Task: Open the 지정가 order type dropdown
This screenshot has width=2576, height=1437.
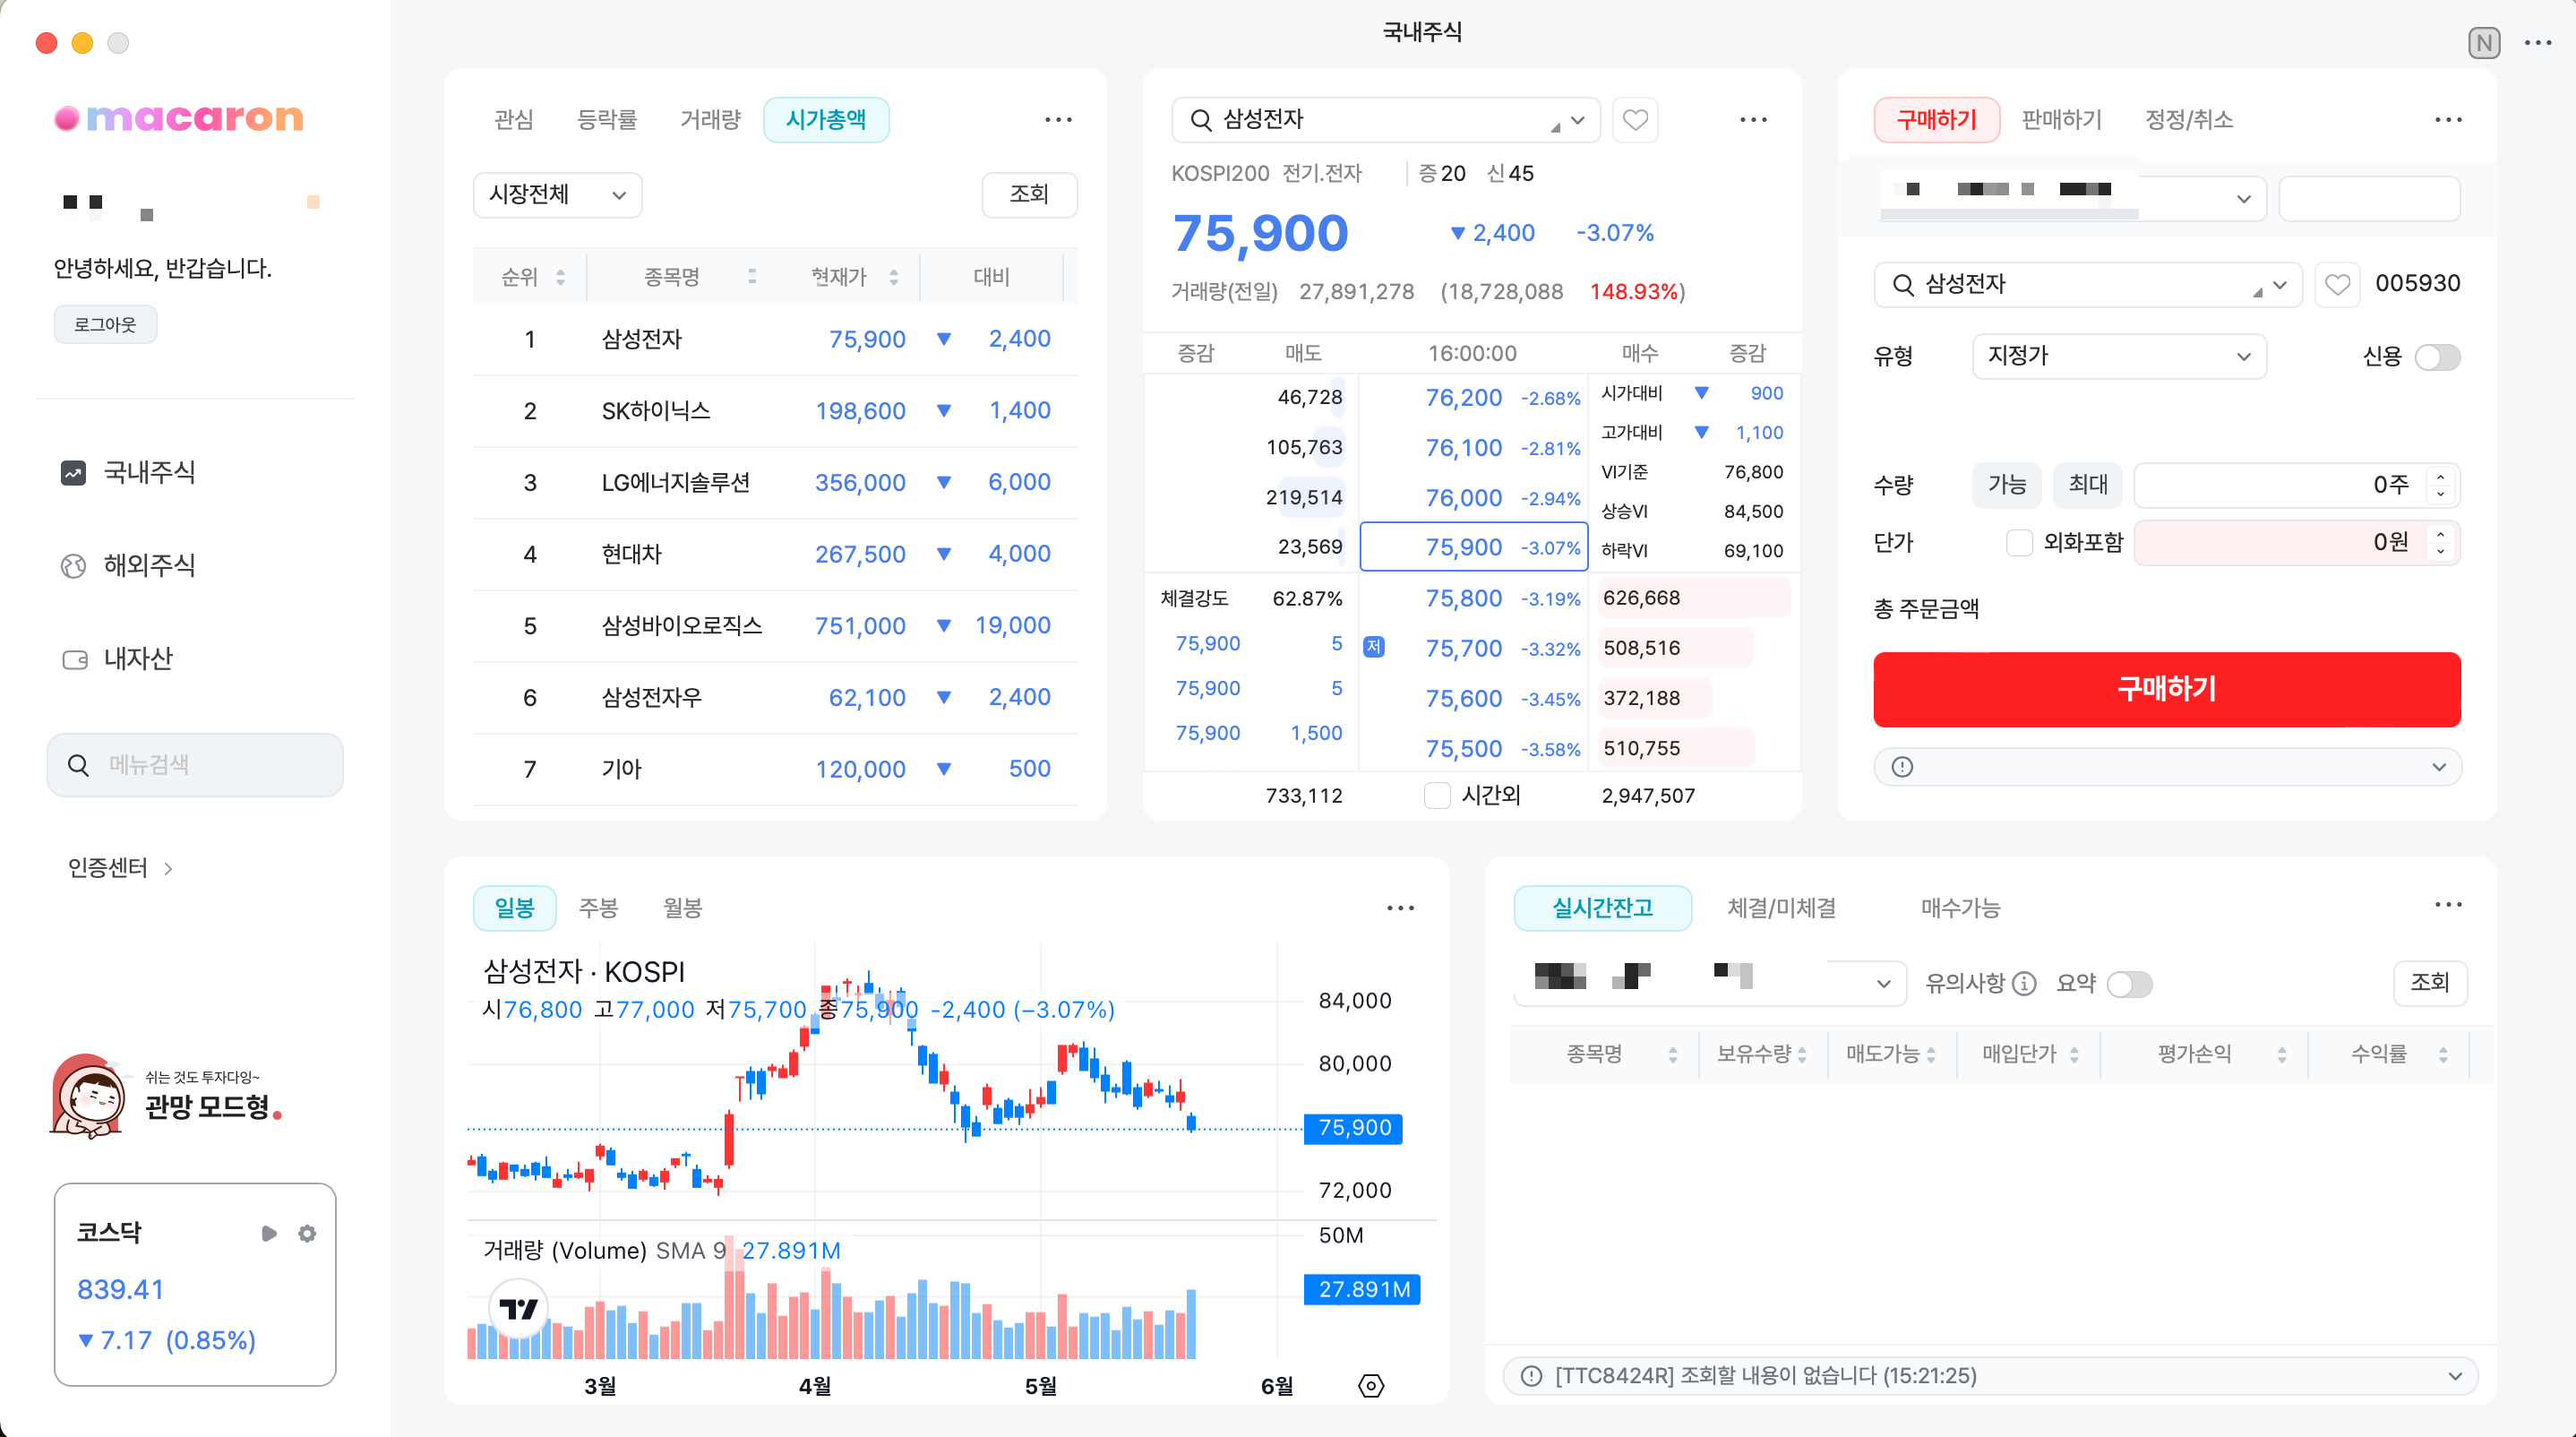Action: pos(2119,357)
